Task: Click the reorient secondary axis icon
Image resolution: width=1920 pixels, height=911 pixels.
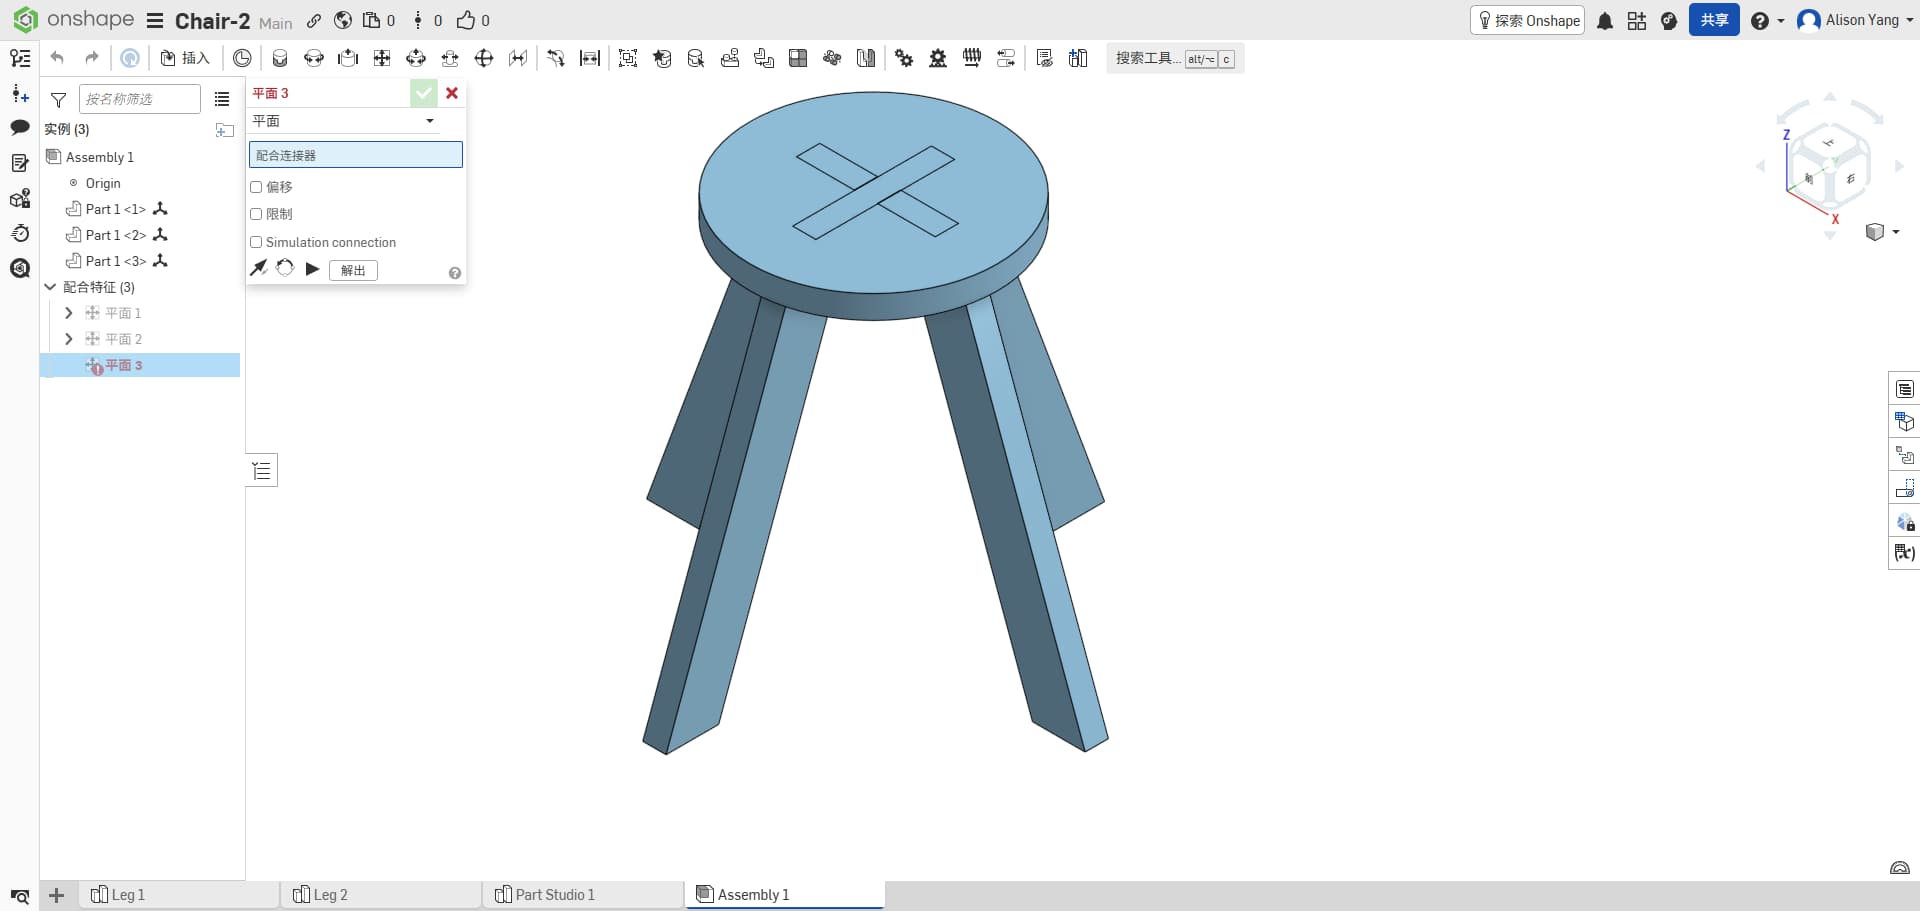Action: [x=285, y=268]
